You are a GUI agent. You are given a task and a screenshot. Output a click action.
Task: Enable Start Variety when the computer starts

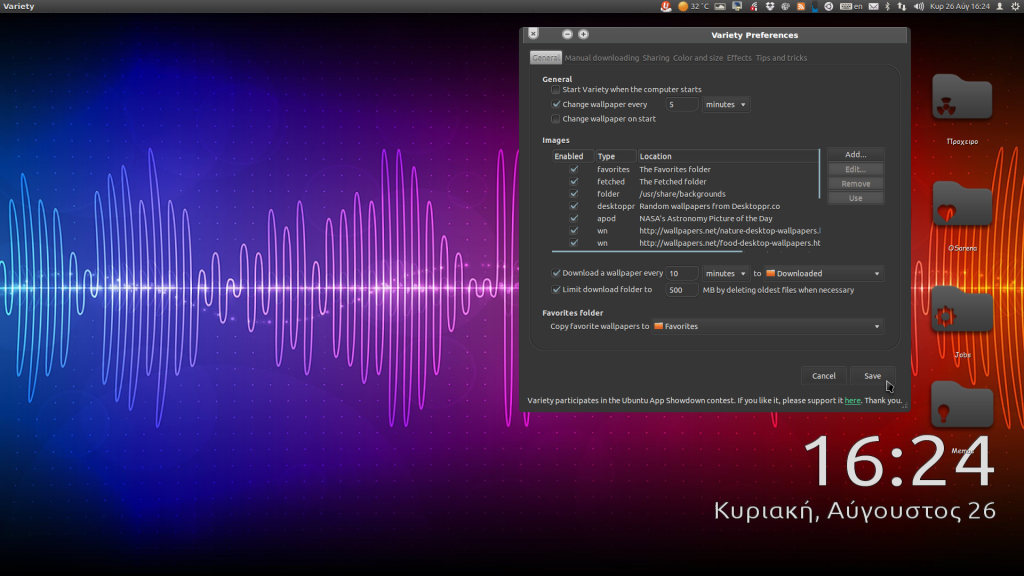555,89
